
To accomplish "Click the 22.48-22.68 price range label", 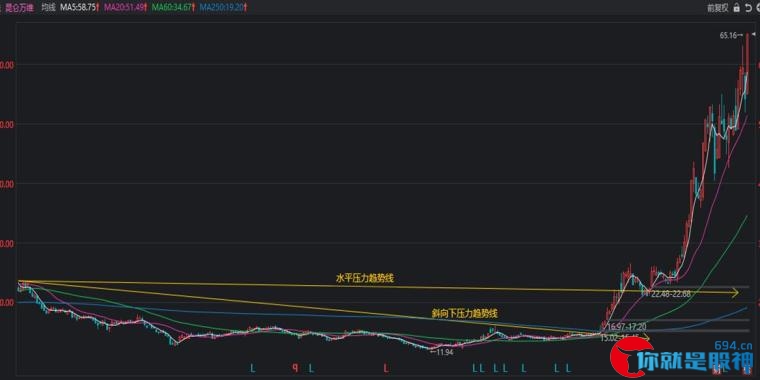I will (x=671, y=294).
